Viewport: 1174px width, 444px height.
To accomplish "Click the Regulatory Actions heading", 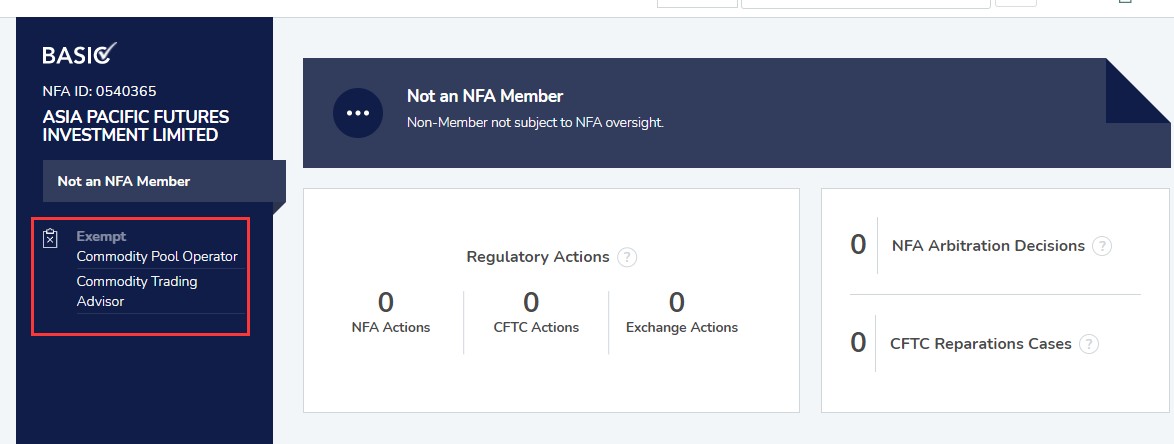I will click(x=537, y=257).
